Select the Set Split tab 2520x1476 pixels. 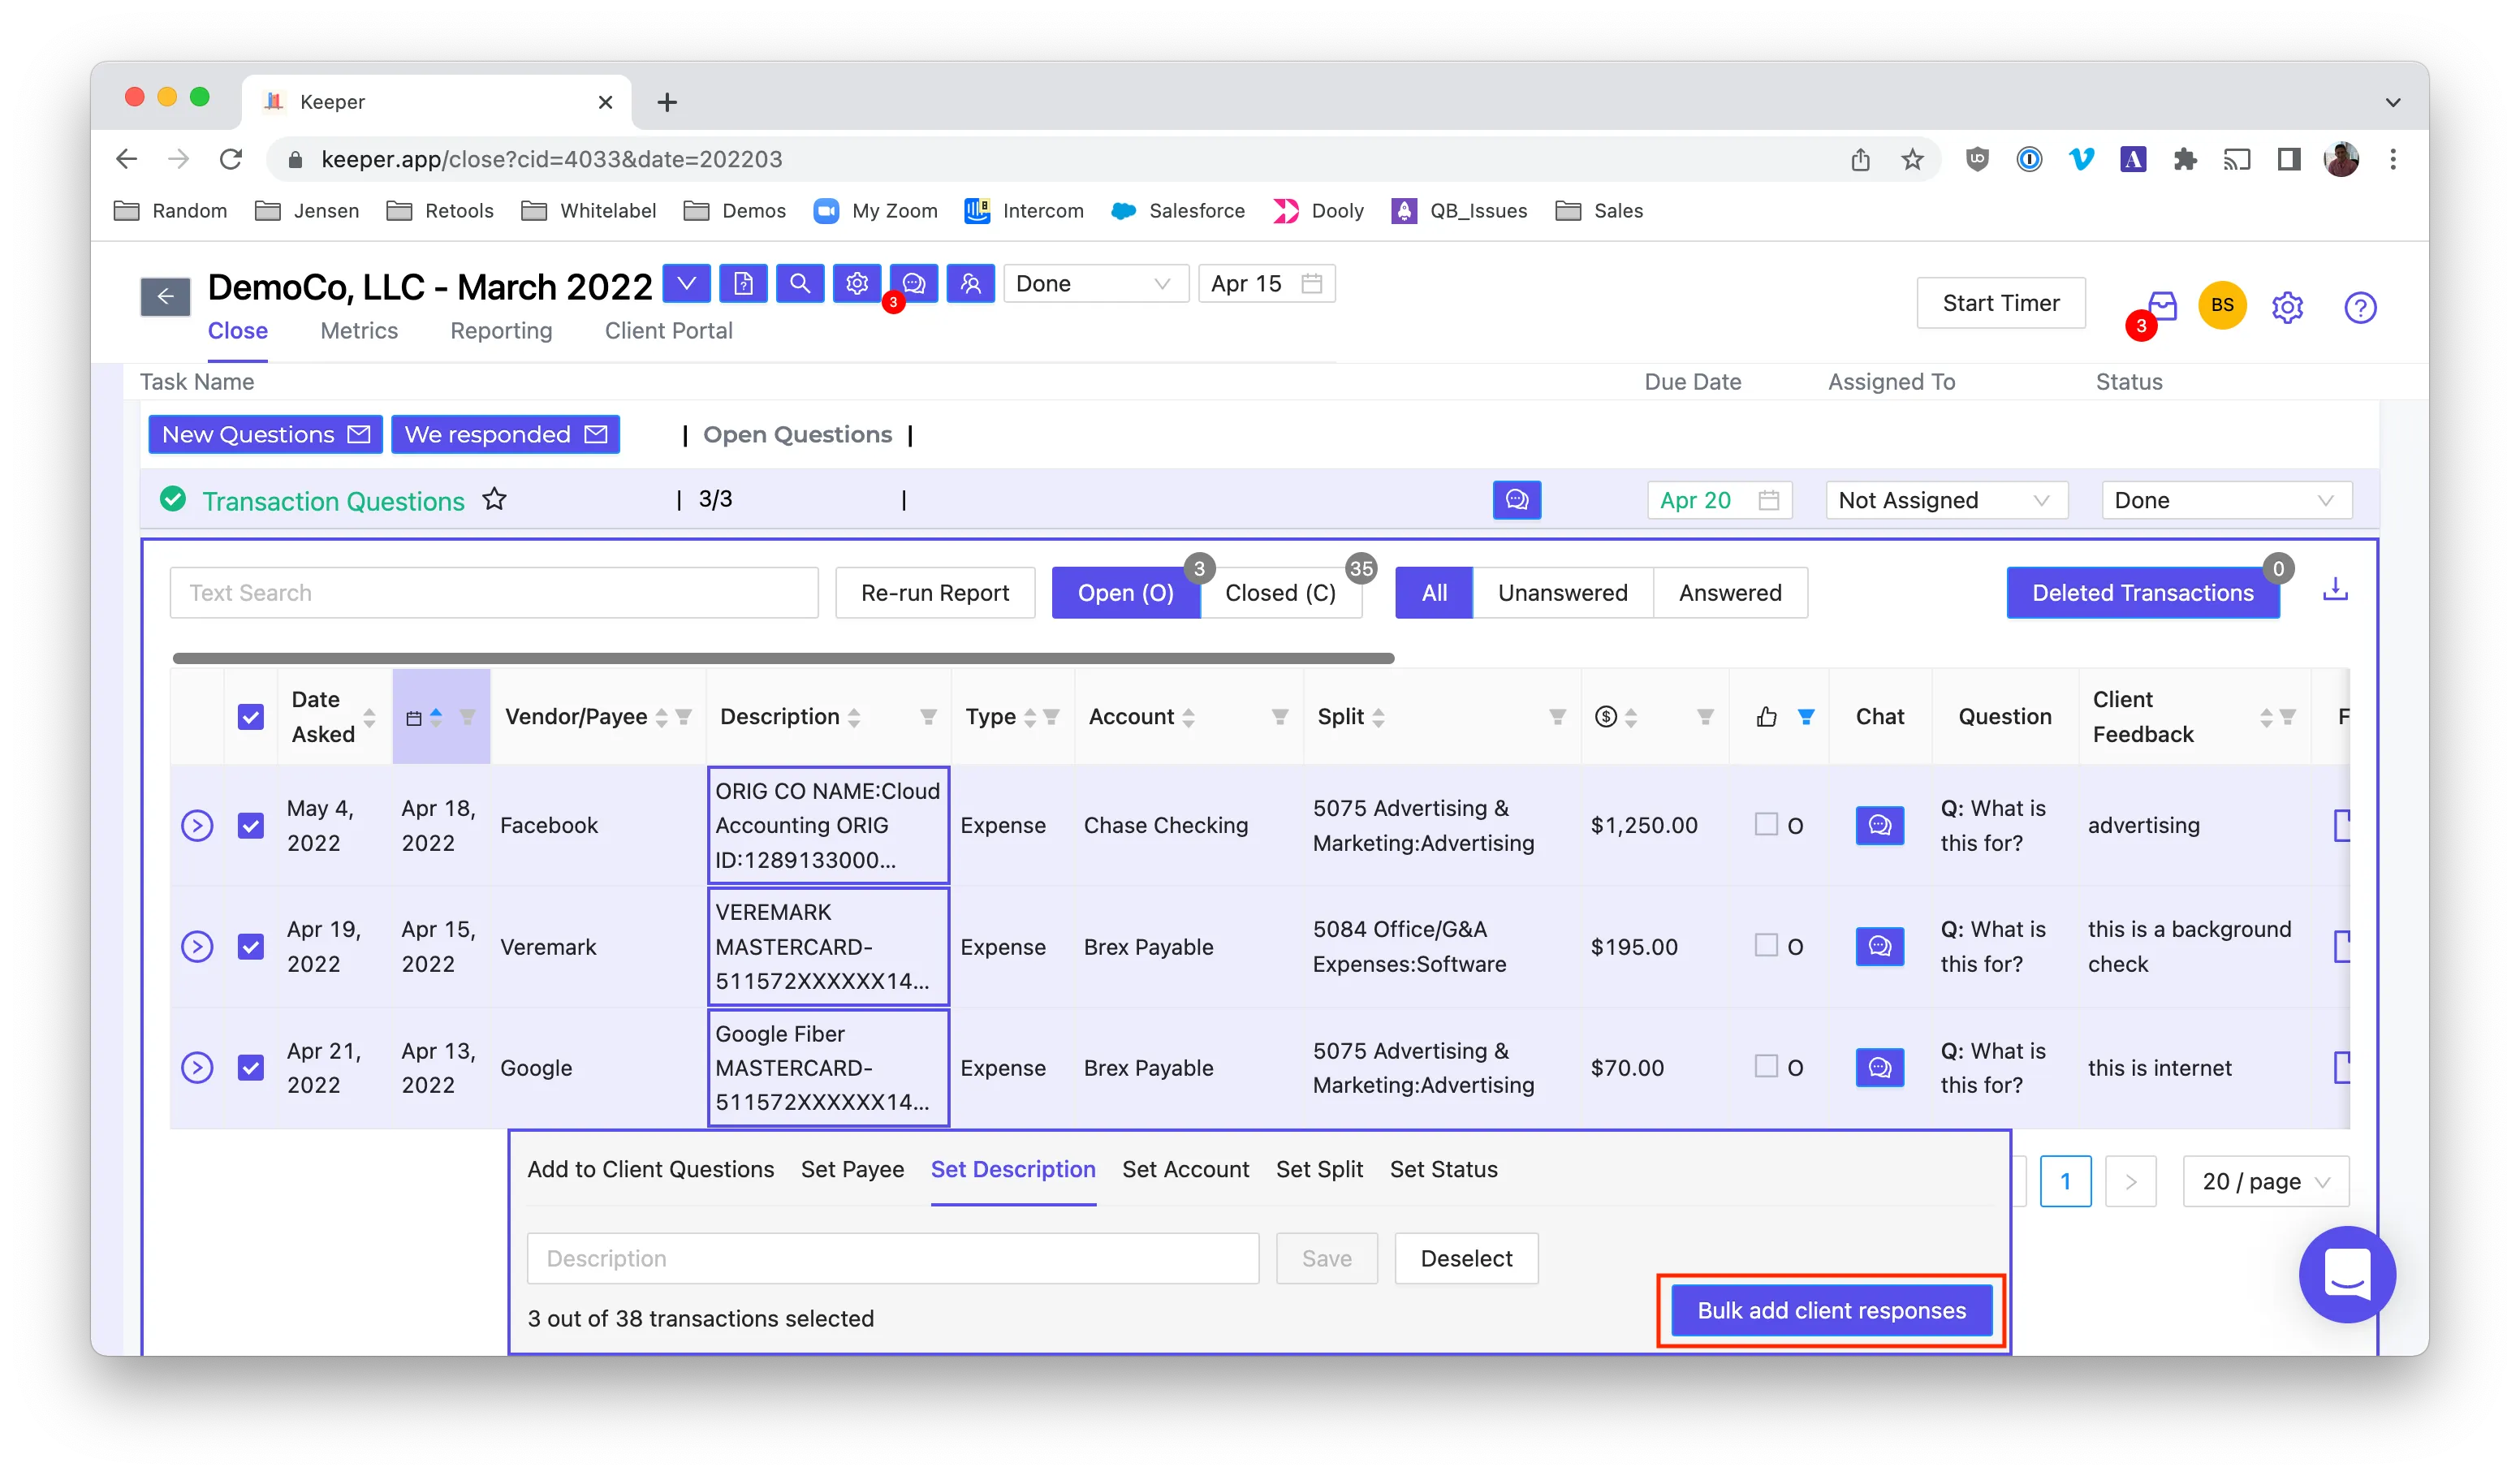(1319, 1169)
